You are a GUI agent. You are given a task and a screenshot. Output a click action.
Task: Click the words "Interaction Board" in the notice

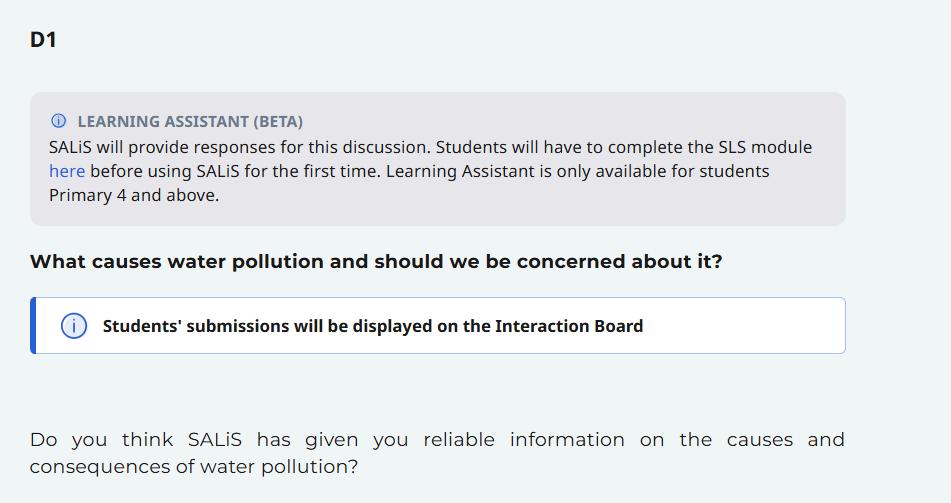click(x=568, y=326)
